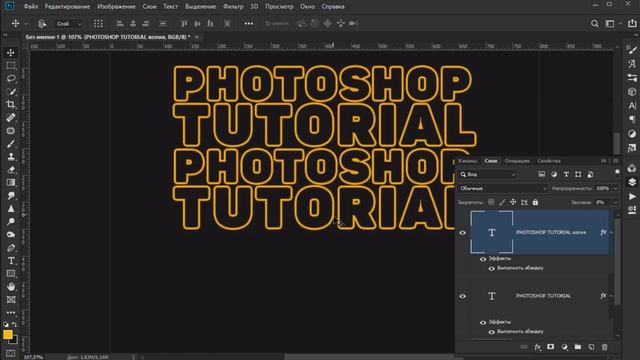The image size is (640, 360).
Task: Hide the PHOTOSHOP TUTORIAL копия layer
Action: pos(462,233)
